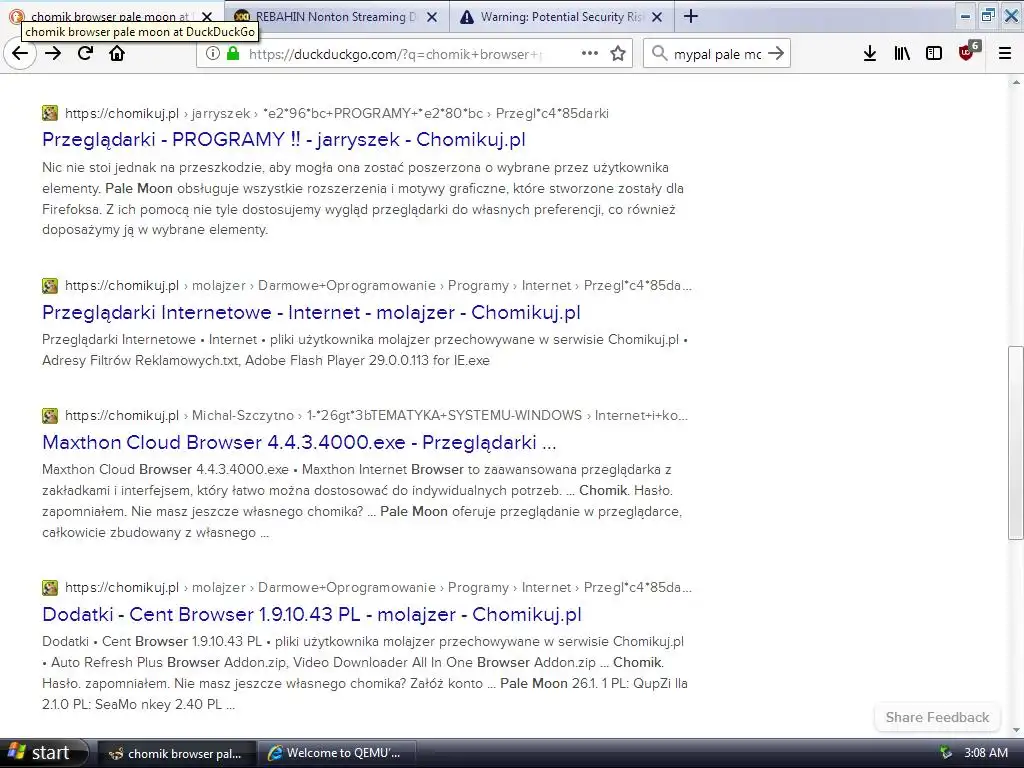1024x768 pixels.
Task: Click the 3:08 AM taskbar clock
Action: click(985, 753)
